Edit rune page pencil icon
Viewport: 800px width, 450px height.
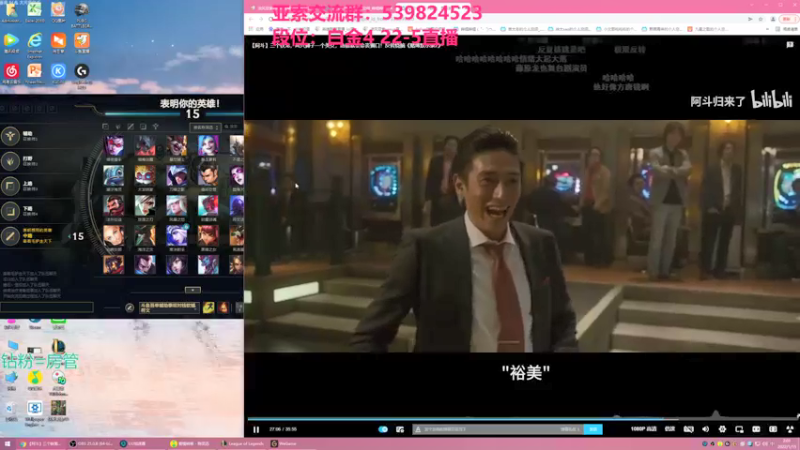[x=130, y=308]
